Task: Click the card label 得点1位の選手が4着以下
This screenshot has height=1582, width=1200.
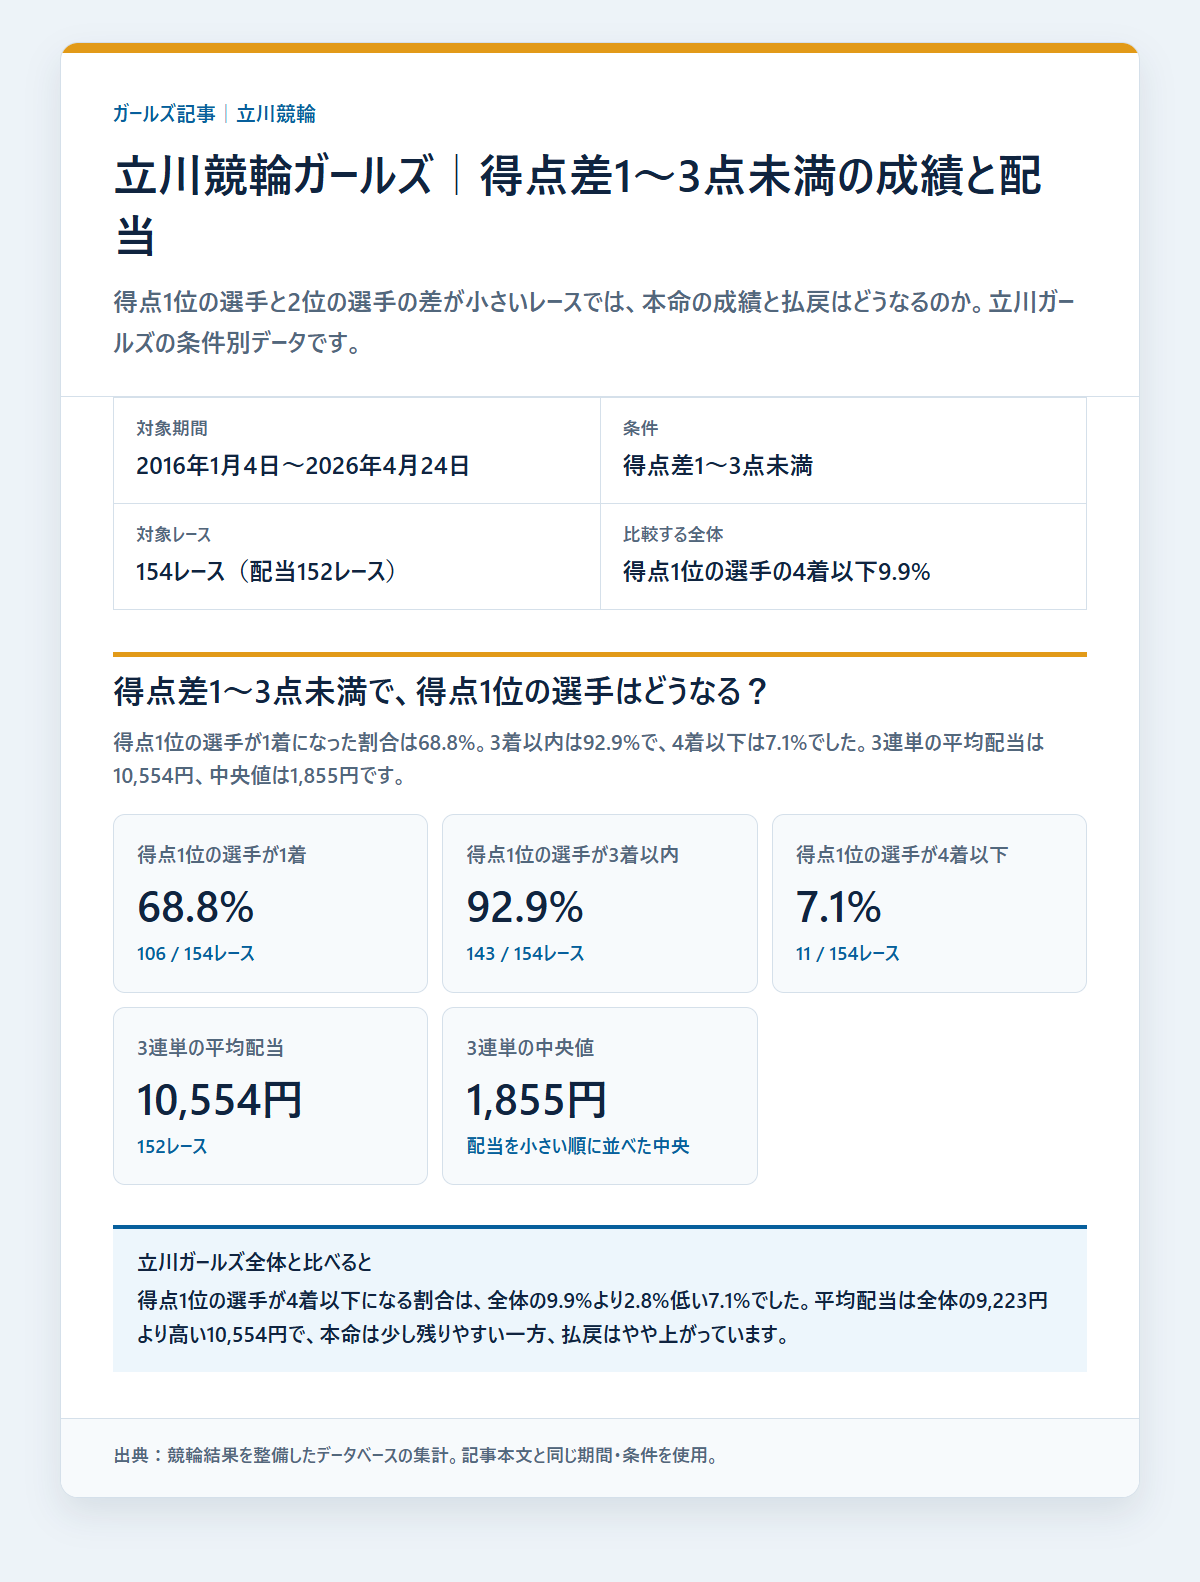Action: coord(902,855)
